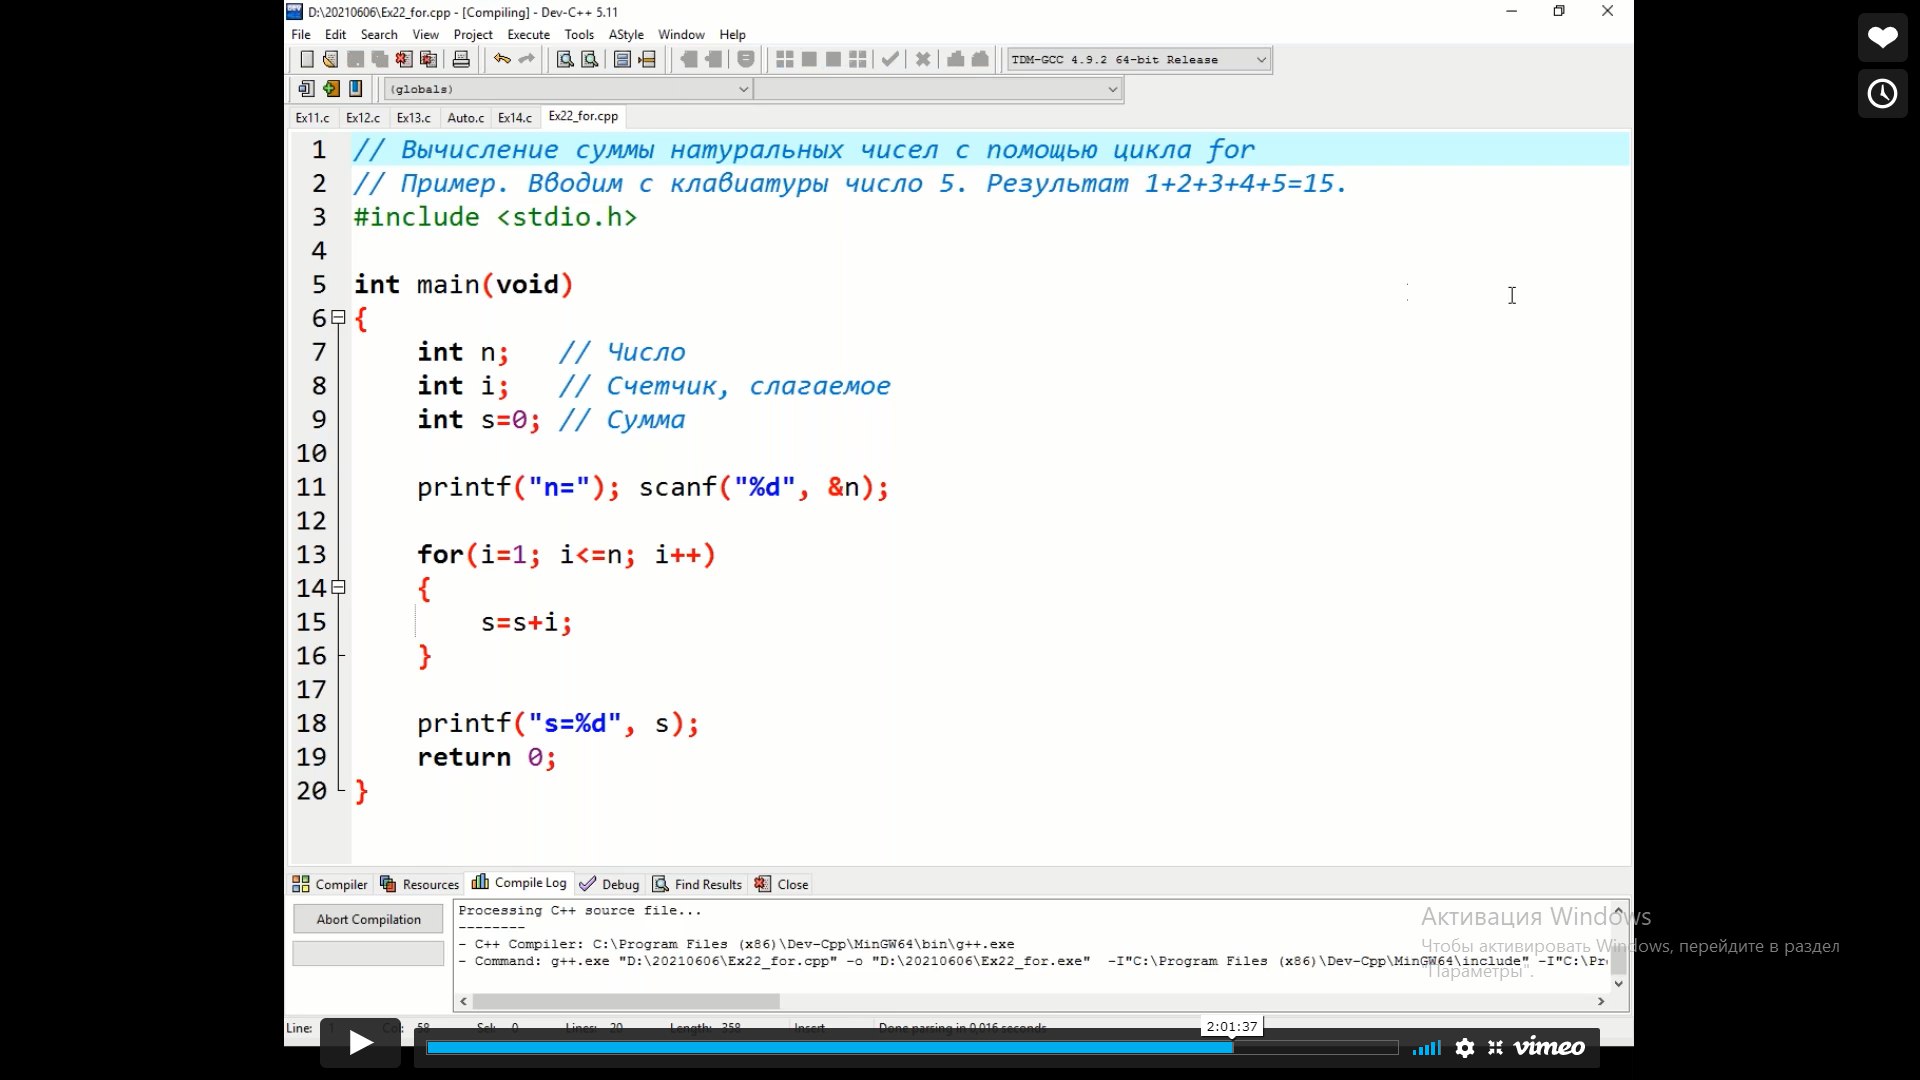Click the New file toolbar icon
The image size is (1920, 1080).
point(307,60)
